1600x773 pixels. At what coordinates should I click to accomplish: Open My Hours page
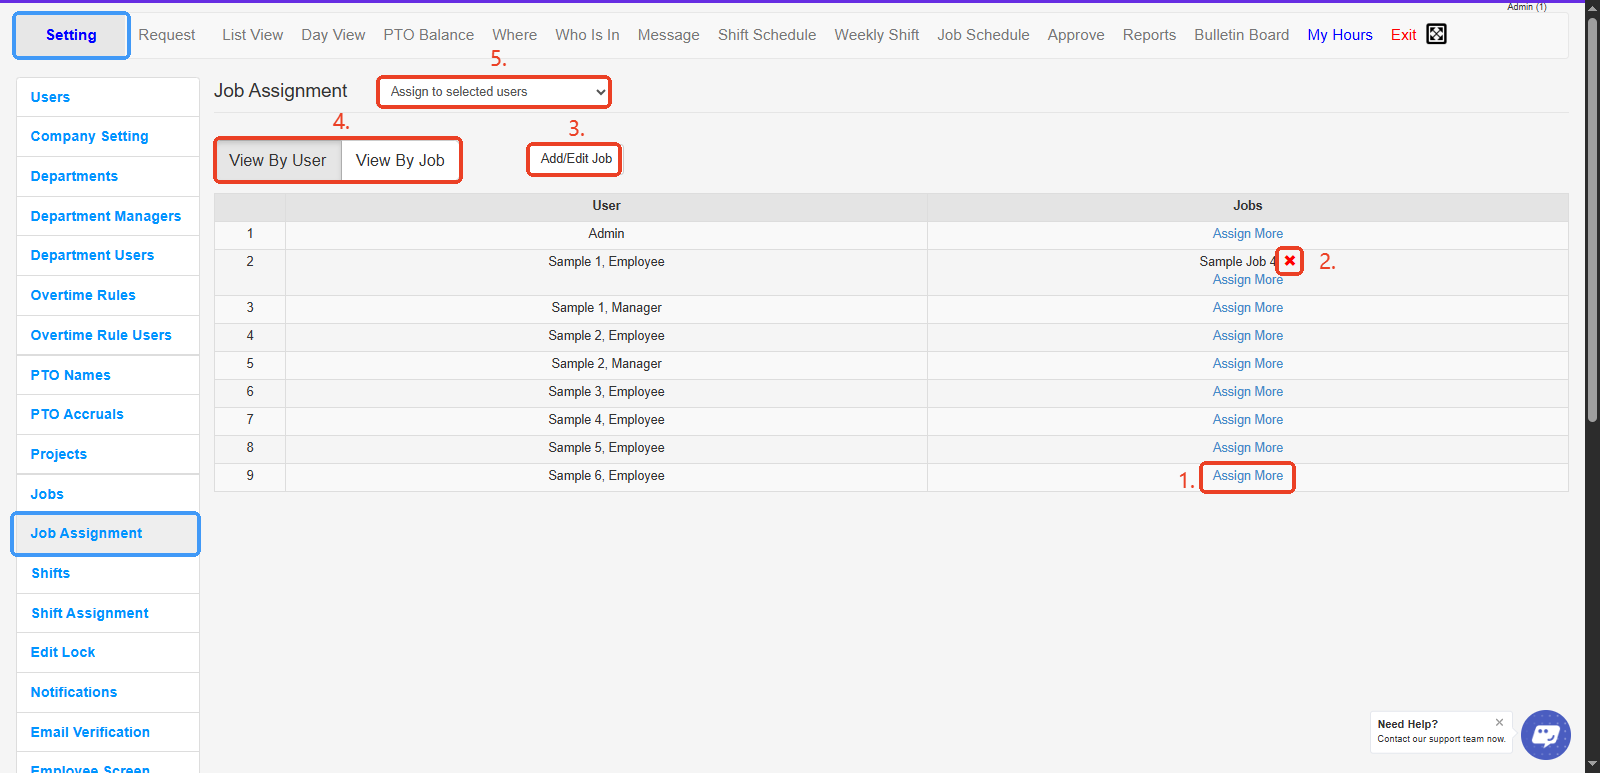click(x=1339, y=35)
